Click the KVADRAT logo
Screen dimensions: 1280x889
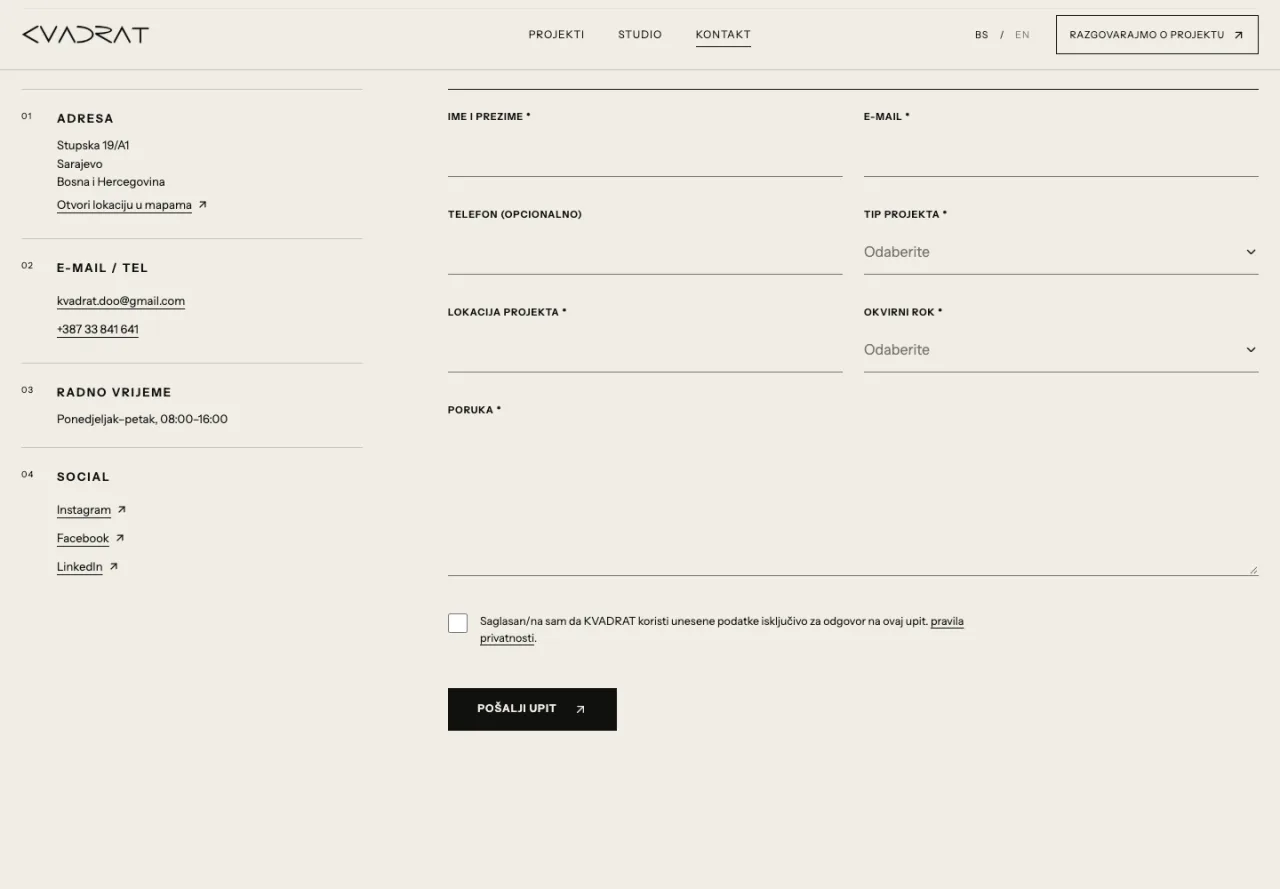(x=85, y=35)
